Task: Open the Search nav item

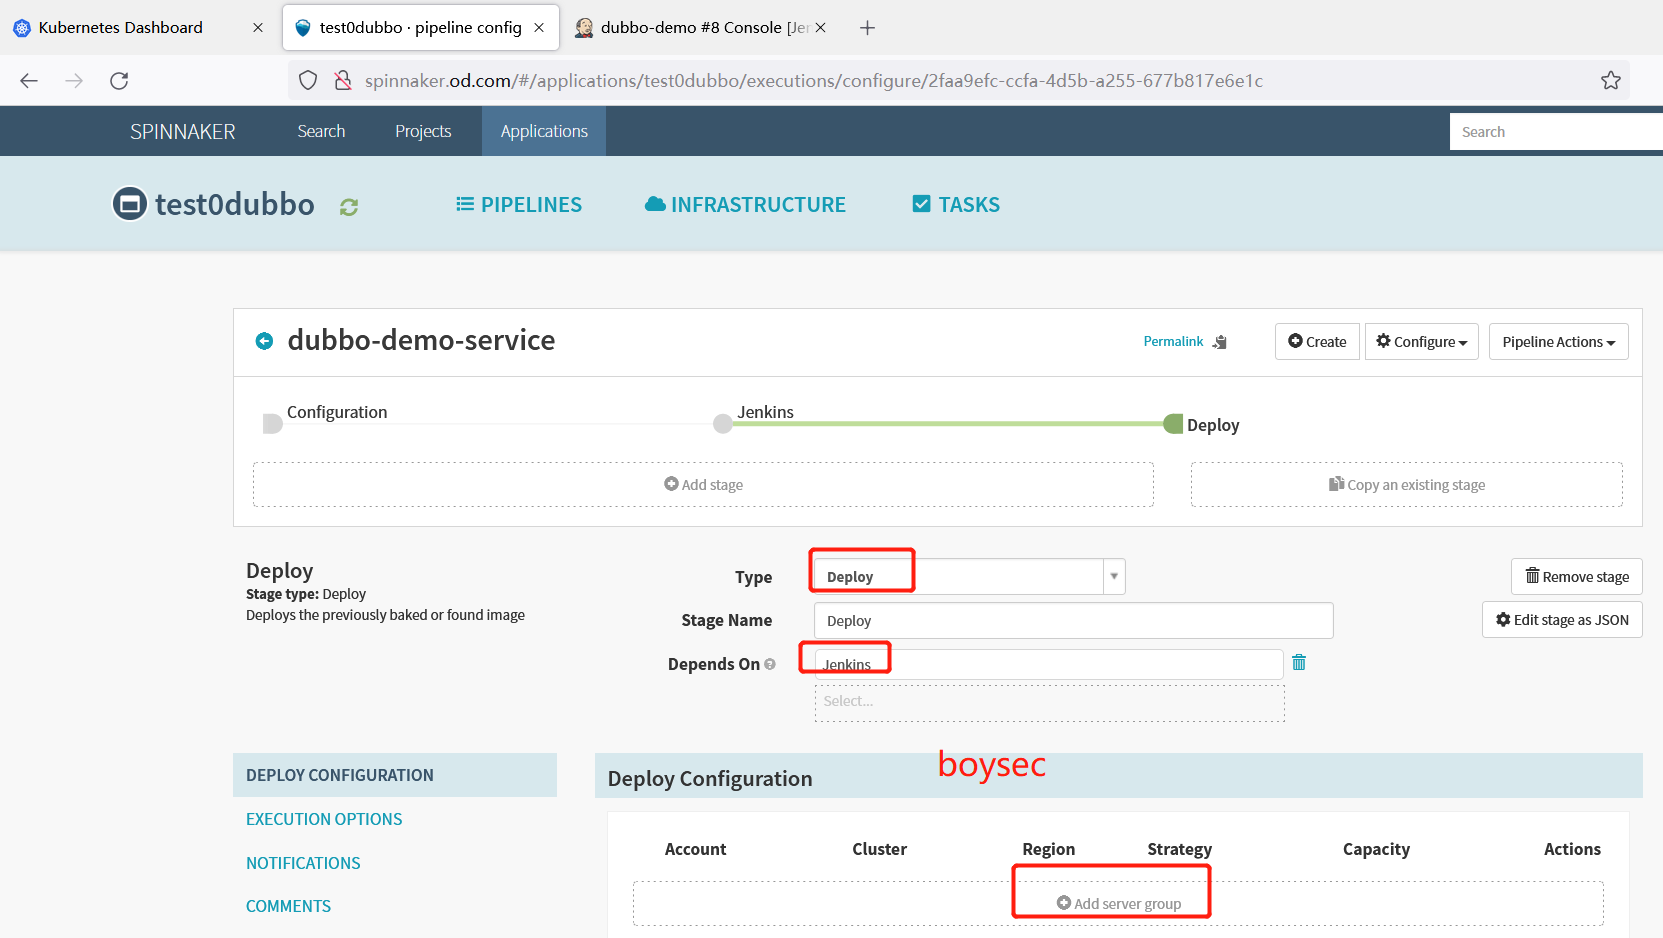Action: [x=321, y=131]
